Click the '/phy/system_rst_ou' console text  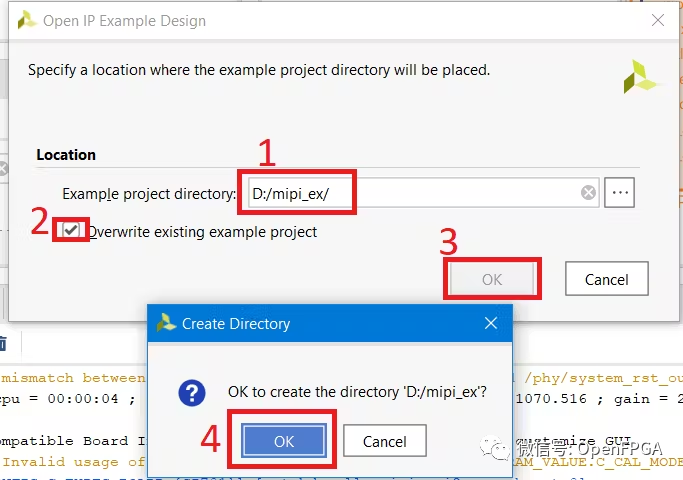pyautogui.click(x=603, y=378)
